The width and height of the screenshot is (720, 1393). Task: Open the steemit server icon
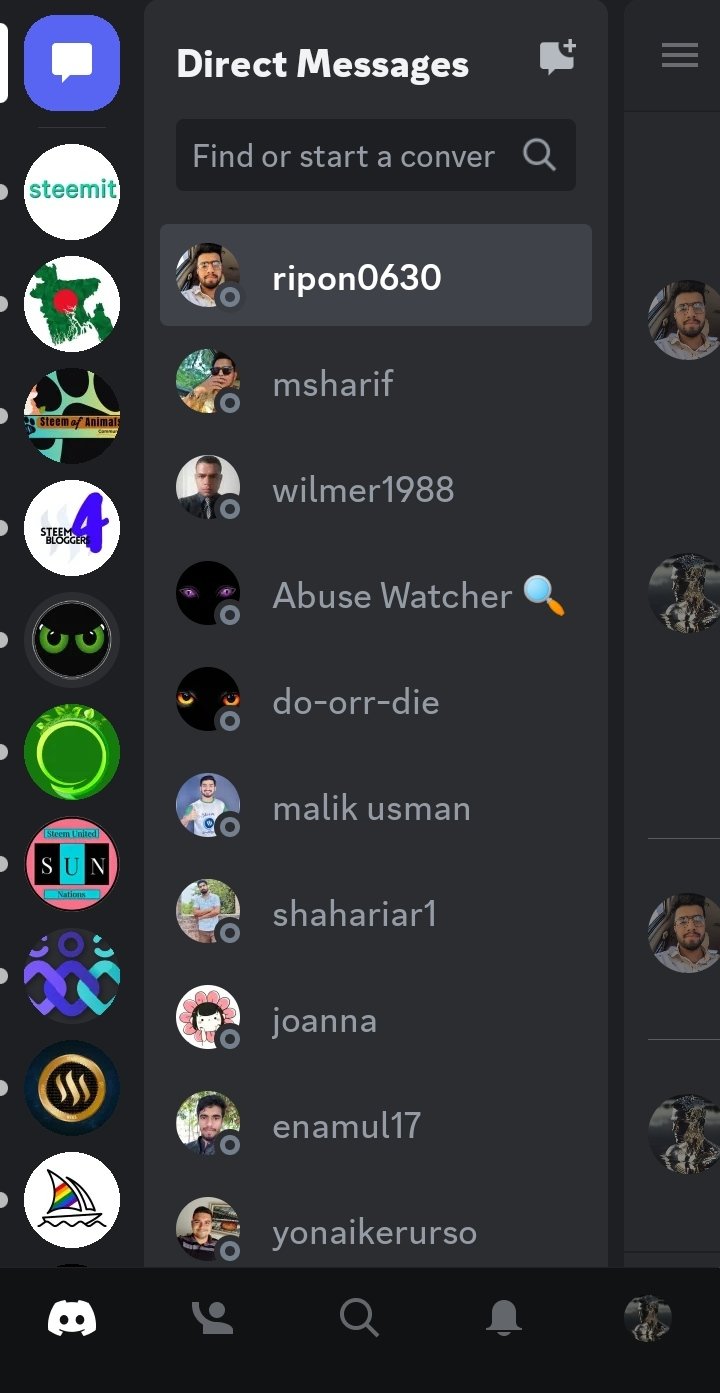[x=72, y=191]
